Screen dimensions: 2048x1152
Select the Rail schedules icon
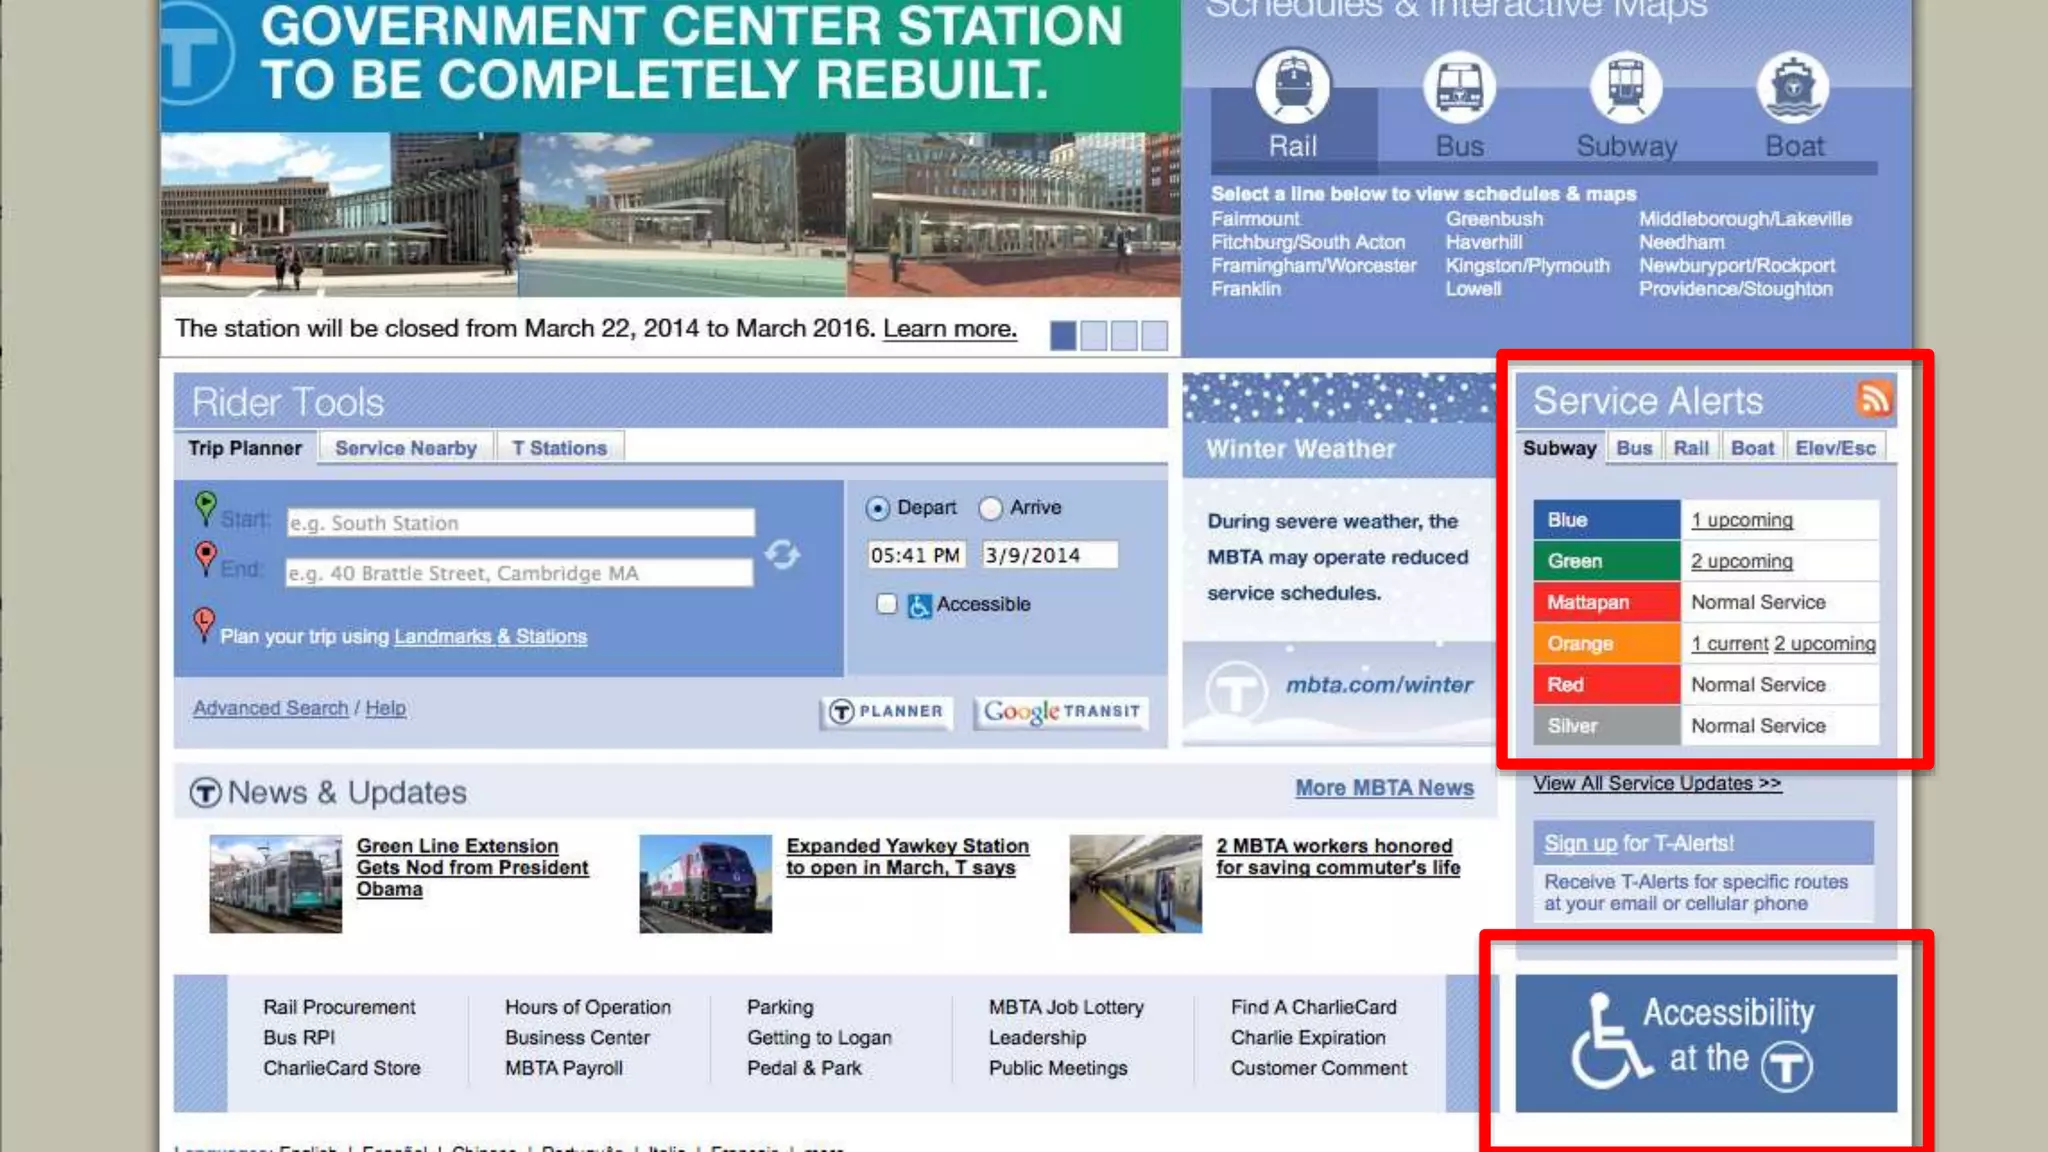(x=1293, y=88)
